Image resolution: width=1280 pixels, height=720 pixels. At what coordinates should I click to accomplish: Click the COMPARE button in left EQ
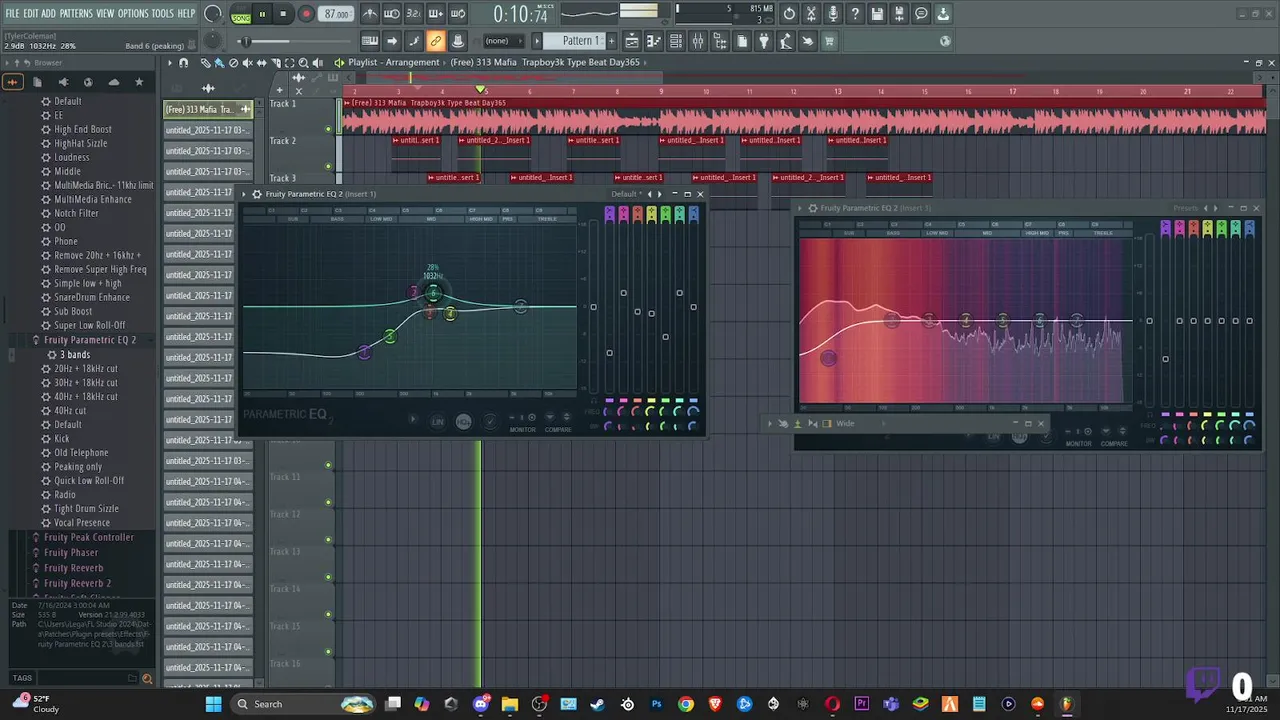point(558,430)
